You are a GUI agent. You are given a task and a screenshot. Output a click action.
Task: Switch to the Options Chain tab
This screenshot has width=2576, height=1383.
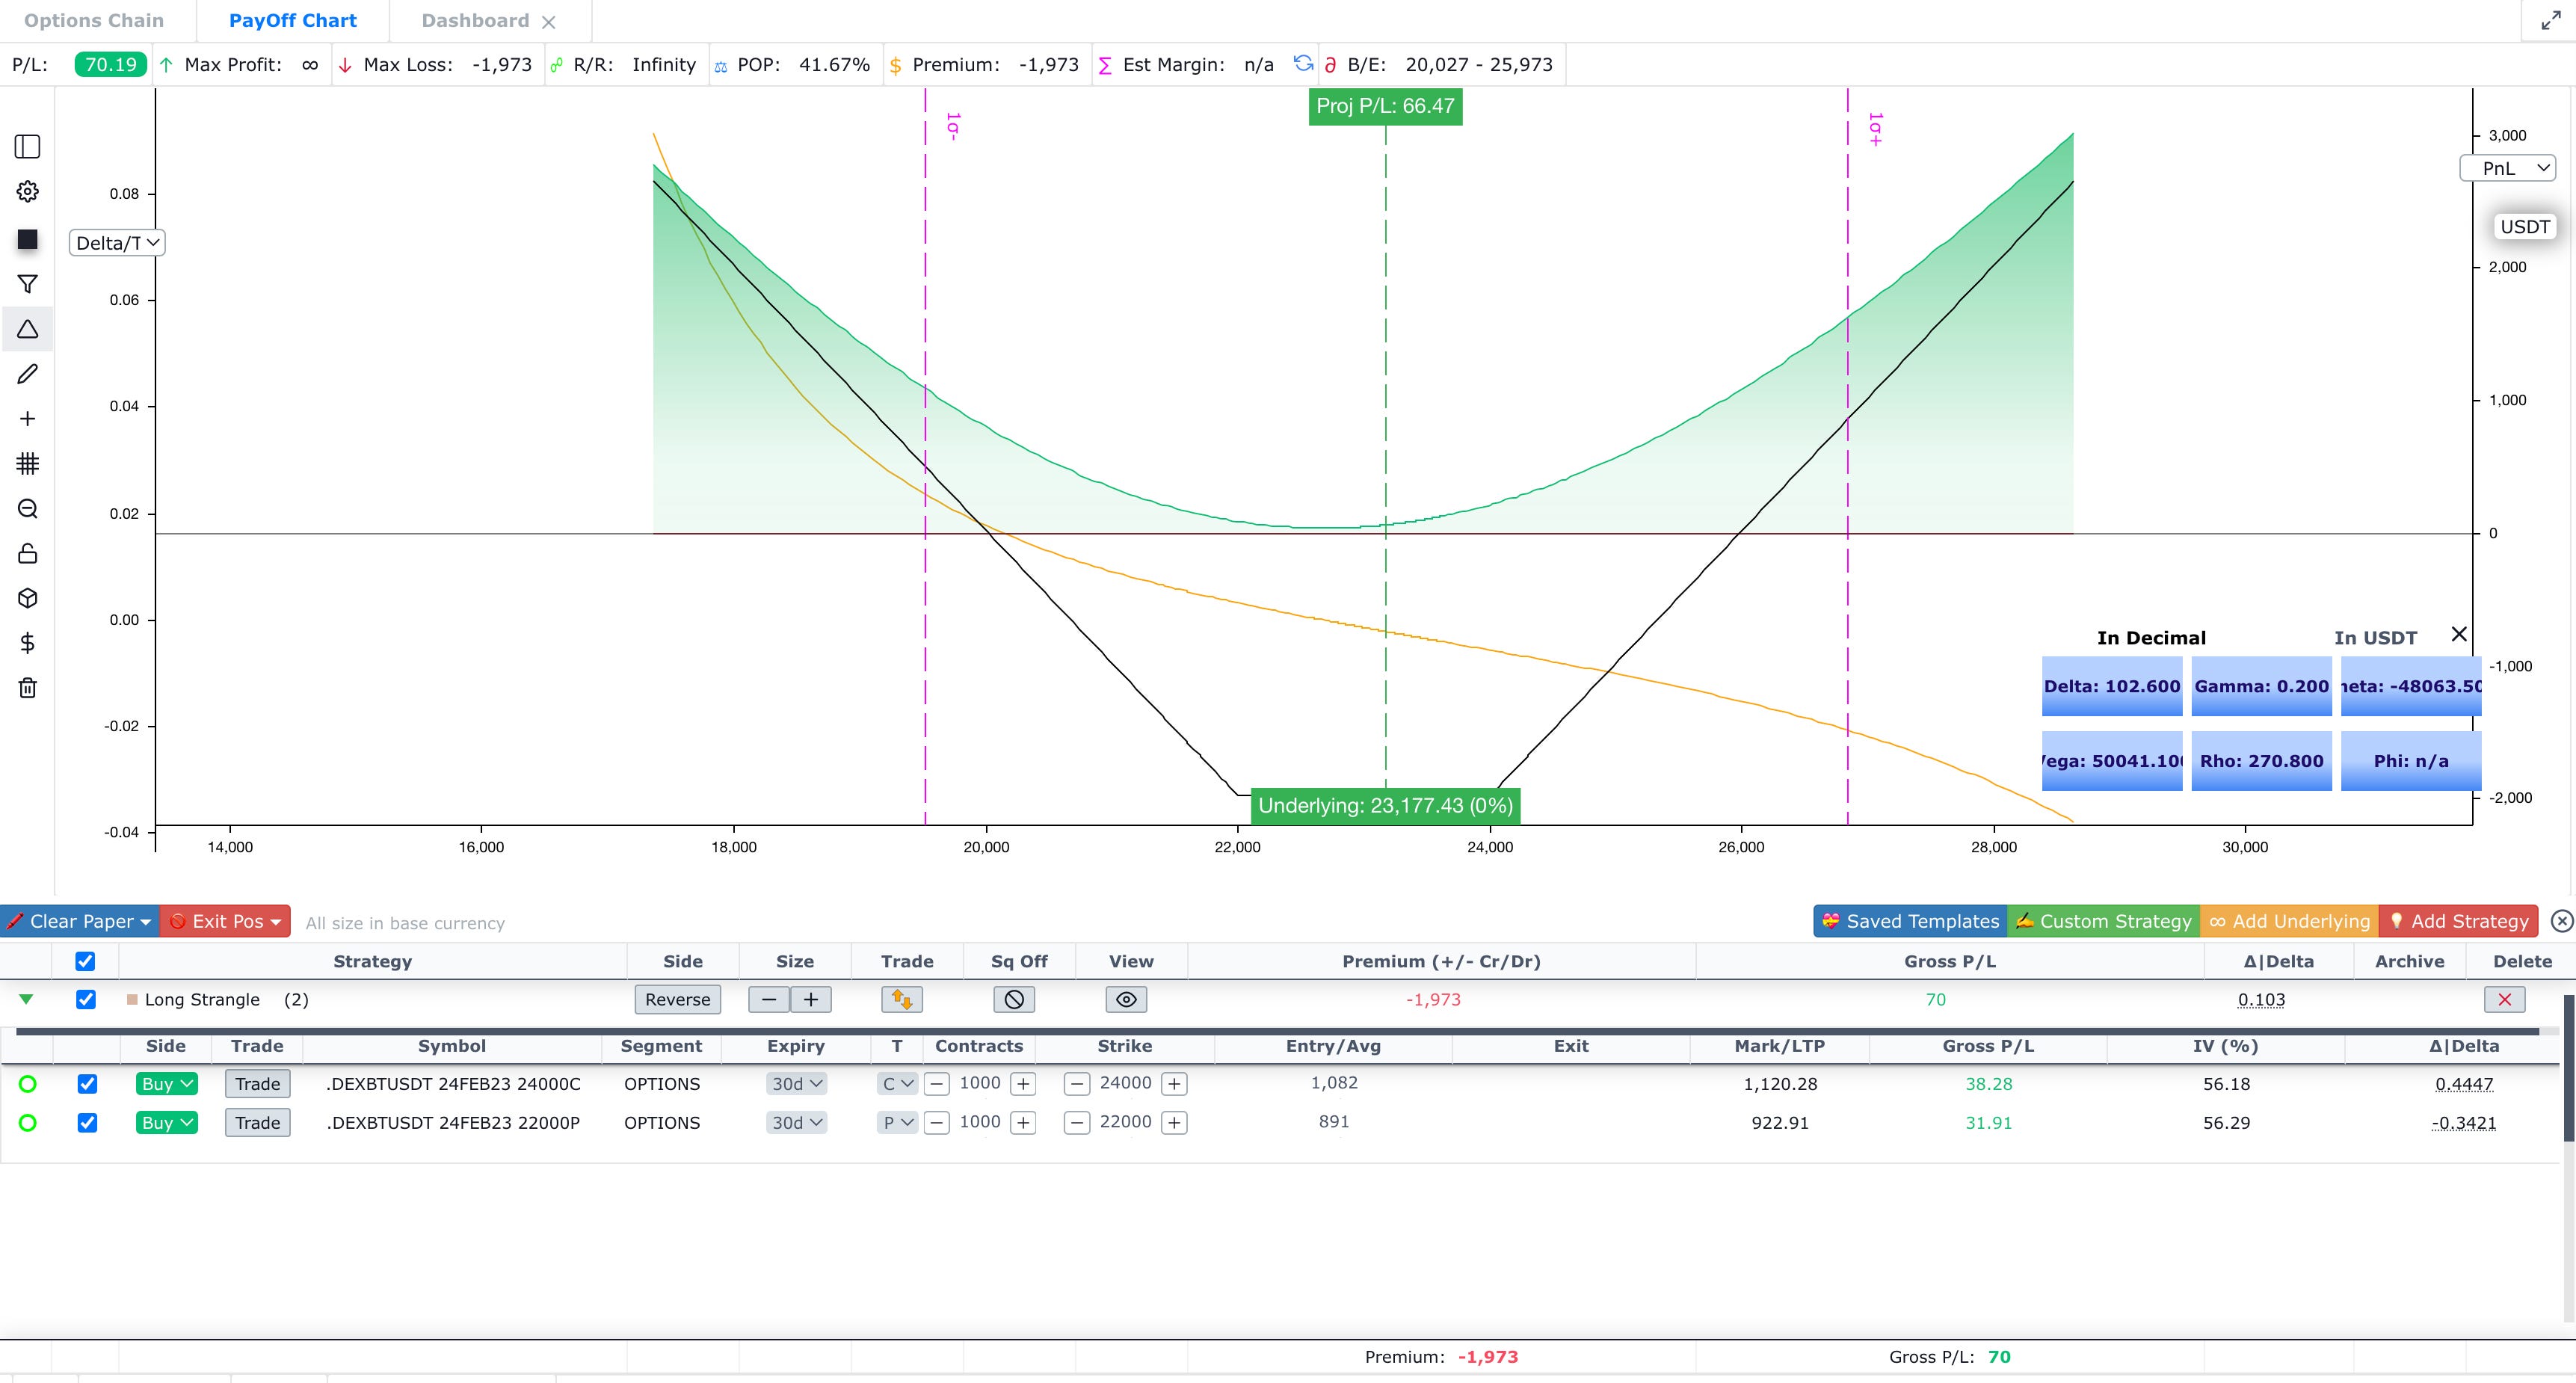pyautogui.click(x=94, y=20)
